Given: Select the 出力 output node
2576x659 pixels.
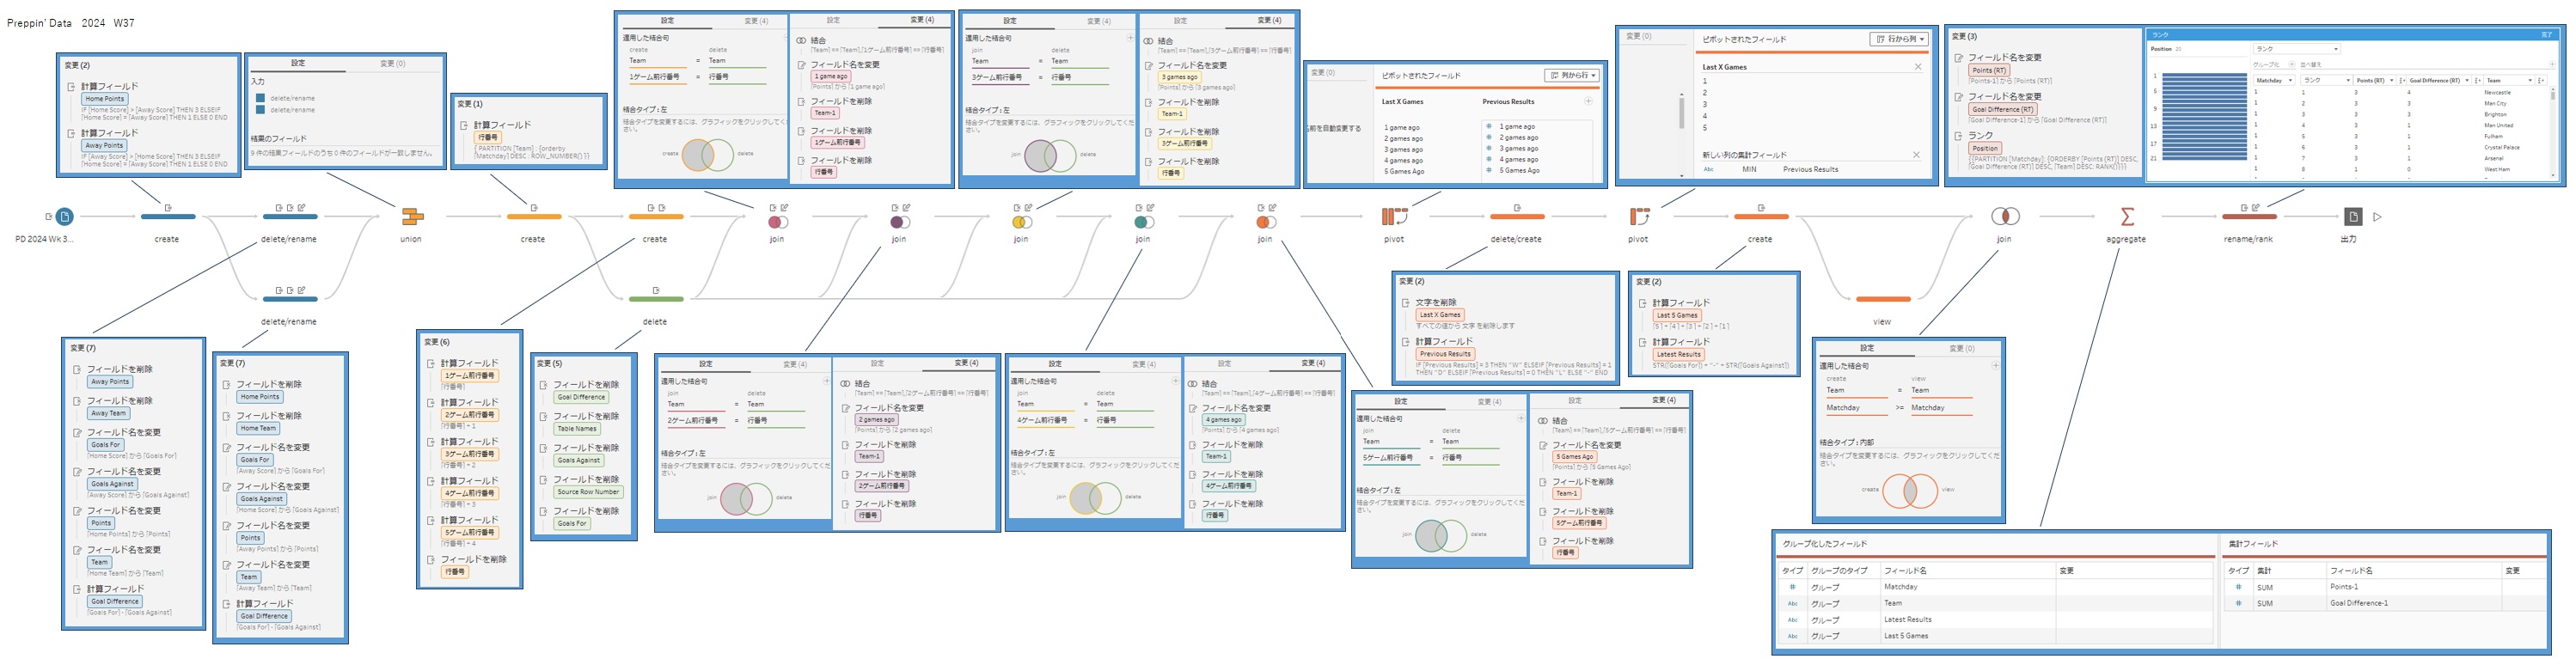Looking at the screenshot, I should pyautogui.click(x=2352, y=216).
